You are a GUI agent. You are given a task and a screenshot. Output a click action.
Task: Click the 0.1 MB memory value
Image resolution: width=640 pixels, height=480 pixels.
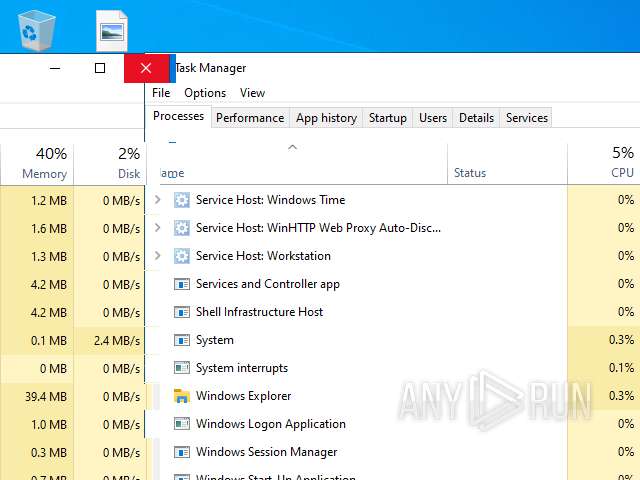[x=49, y=341]
